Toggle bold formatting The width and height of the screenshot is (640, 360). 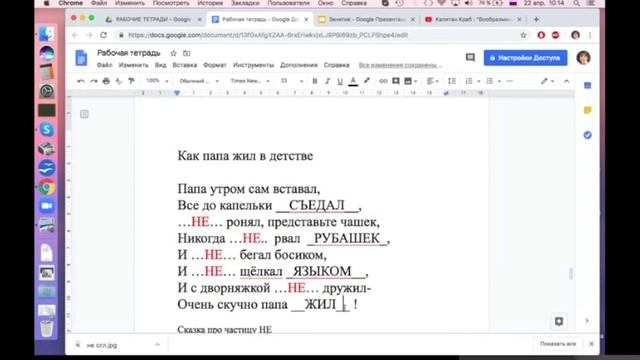315,81
